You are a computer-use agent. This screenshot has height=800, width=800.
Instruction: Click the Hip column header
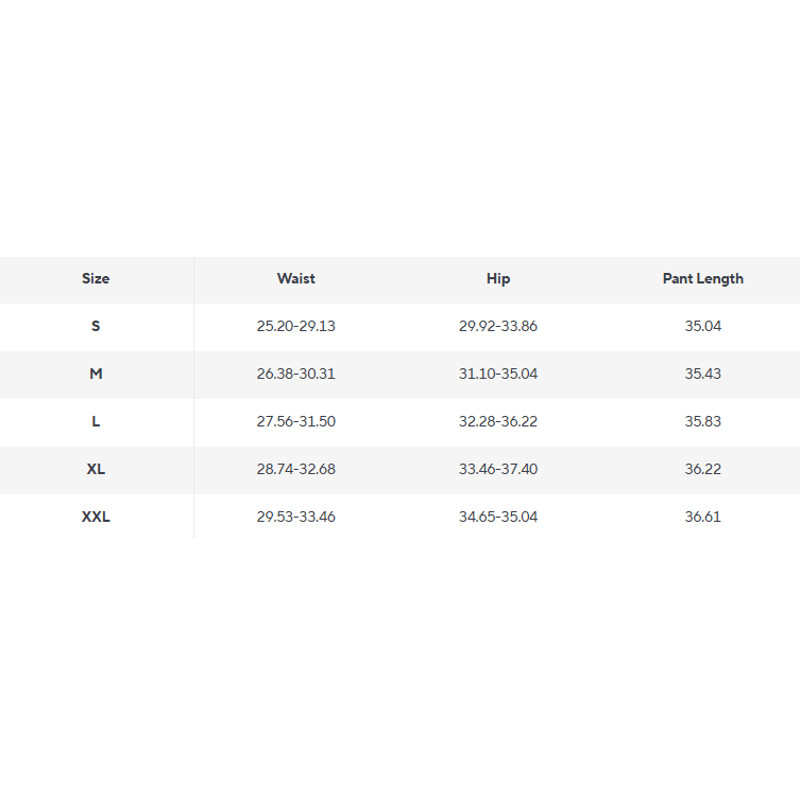pyautogui.click(x=498, y=279)
